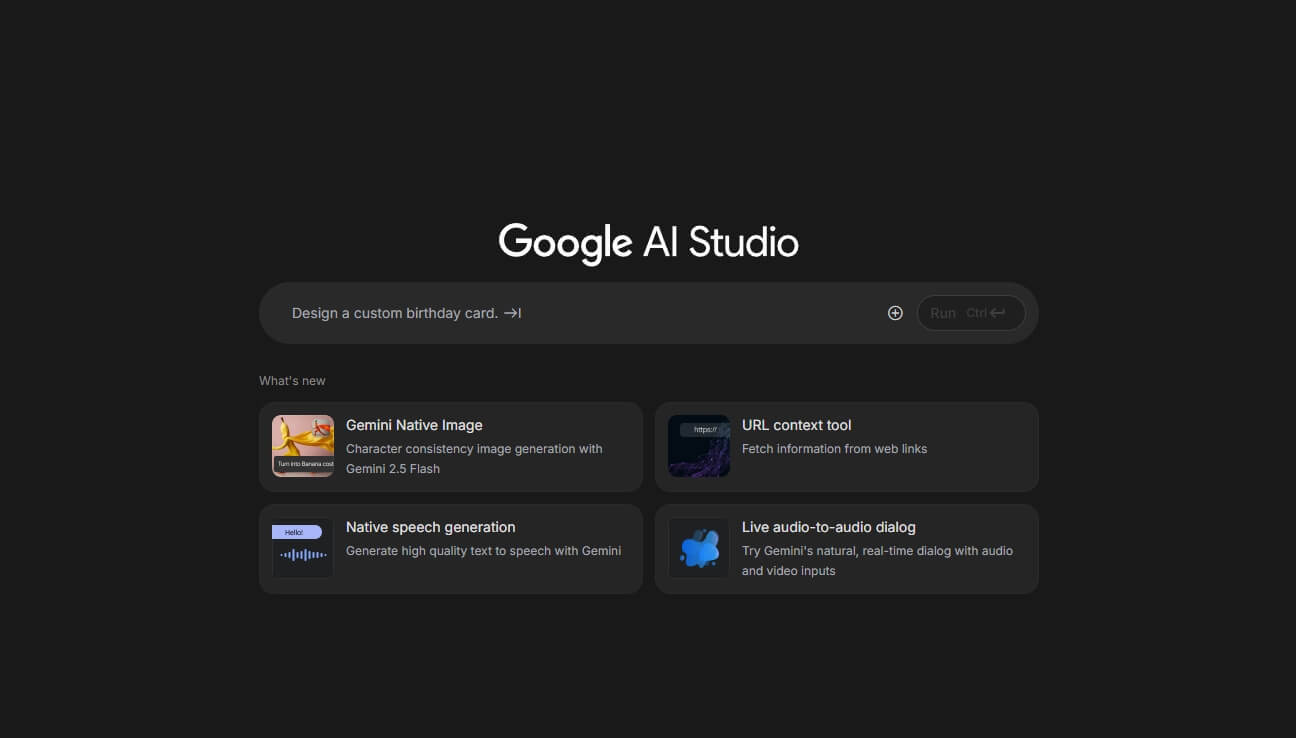Image resolution: width=1296 pixels, height=738 pixels.
Task: Click the Gemini 2.5 Flash description text
Action: pos(474,458)
